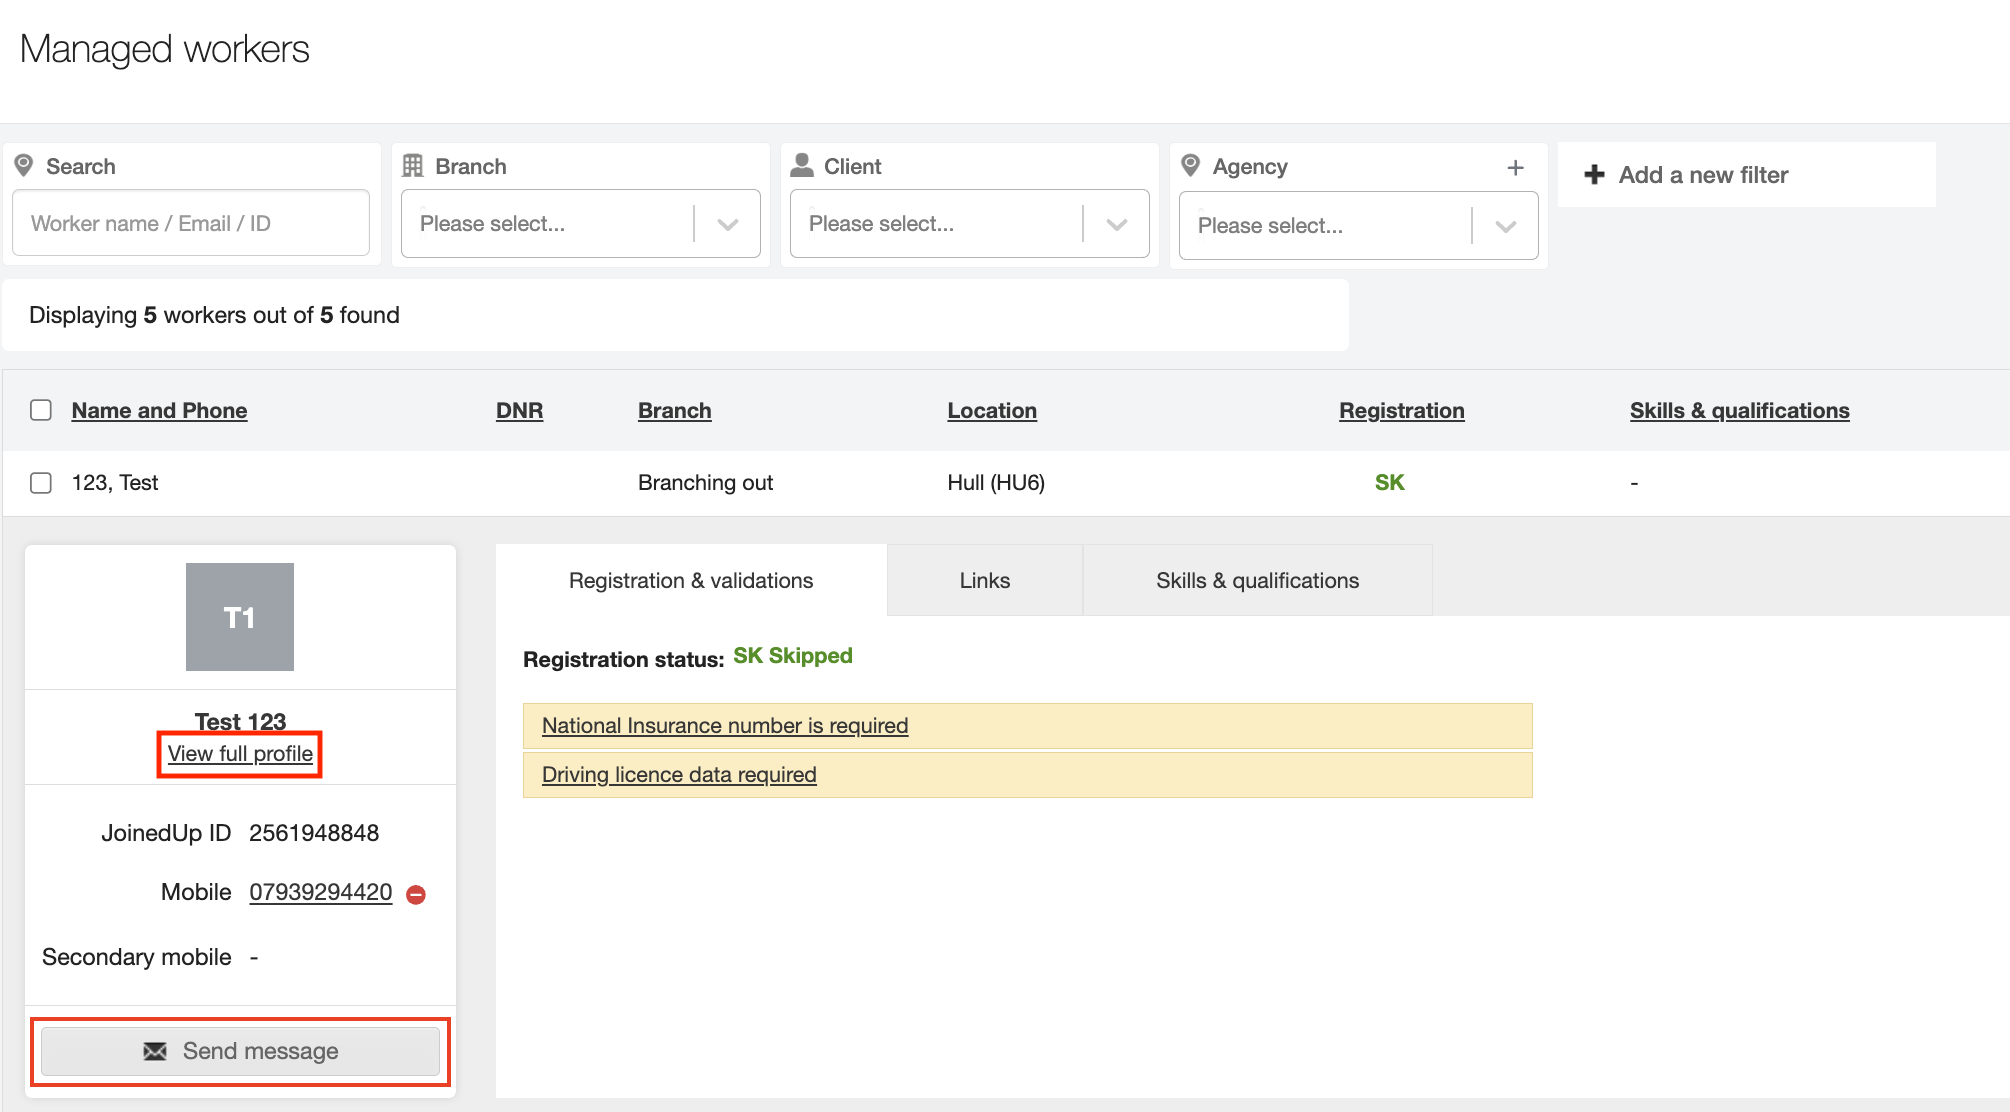Open the View full profile link

[240, 754]
